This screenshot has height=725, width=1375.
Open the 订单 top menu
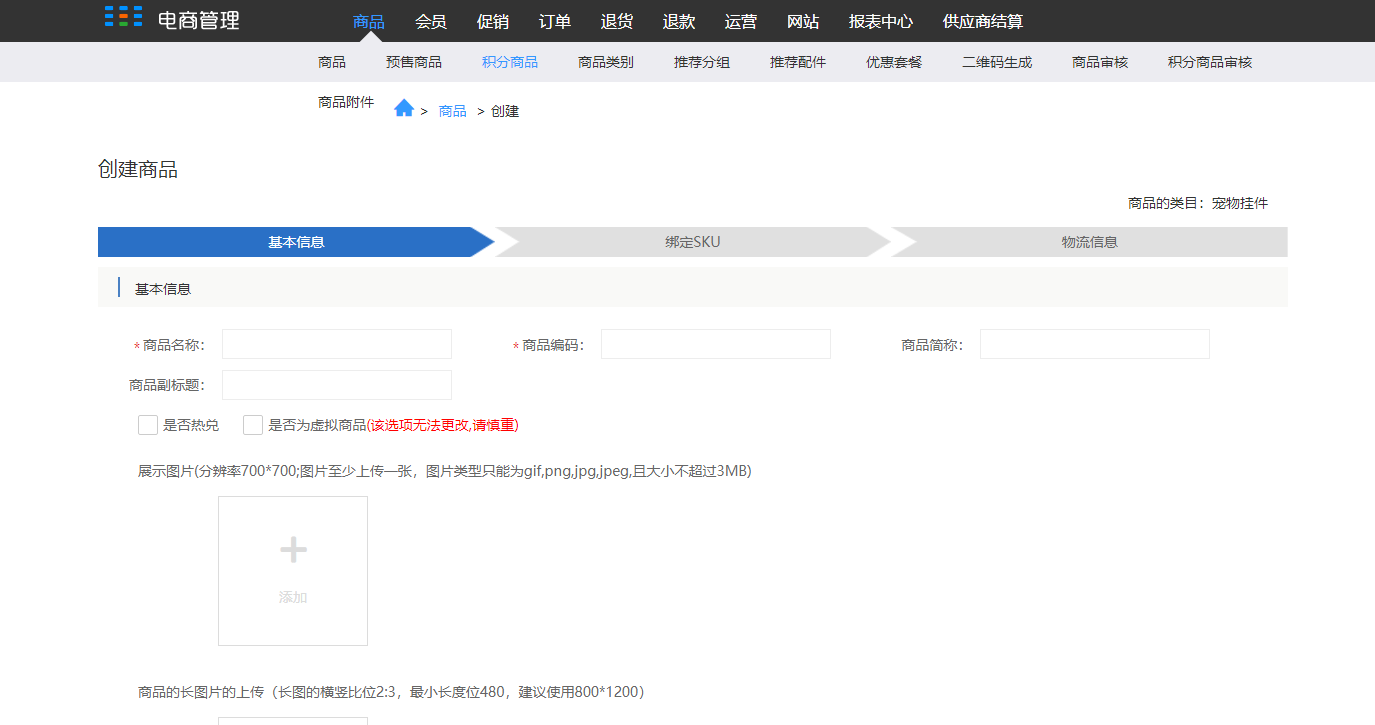tap(555, 22)
